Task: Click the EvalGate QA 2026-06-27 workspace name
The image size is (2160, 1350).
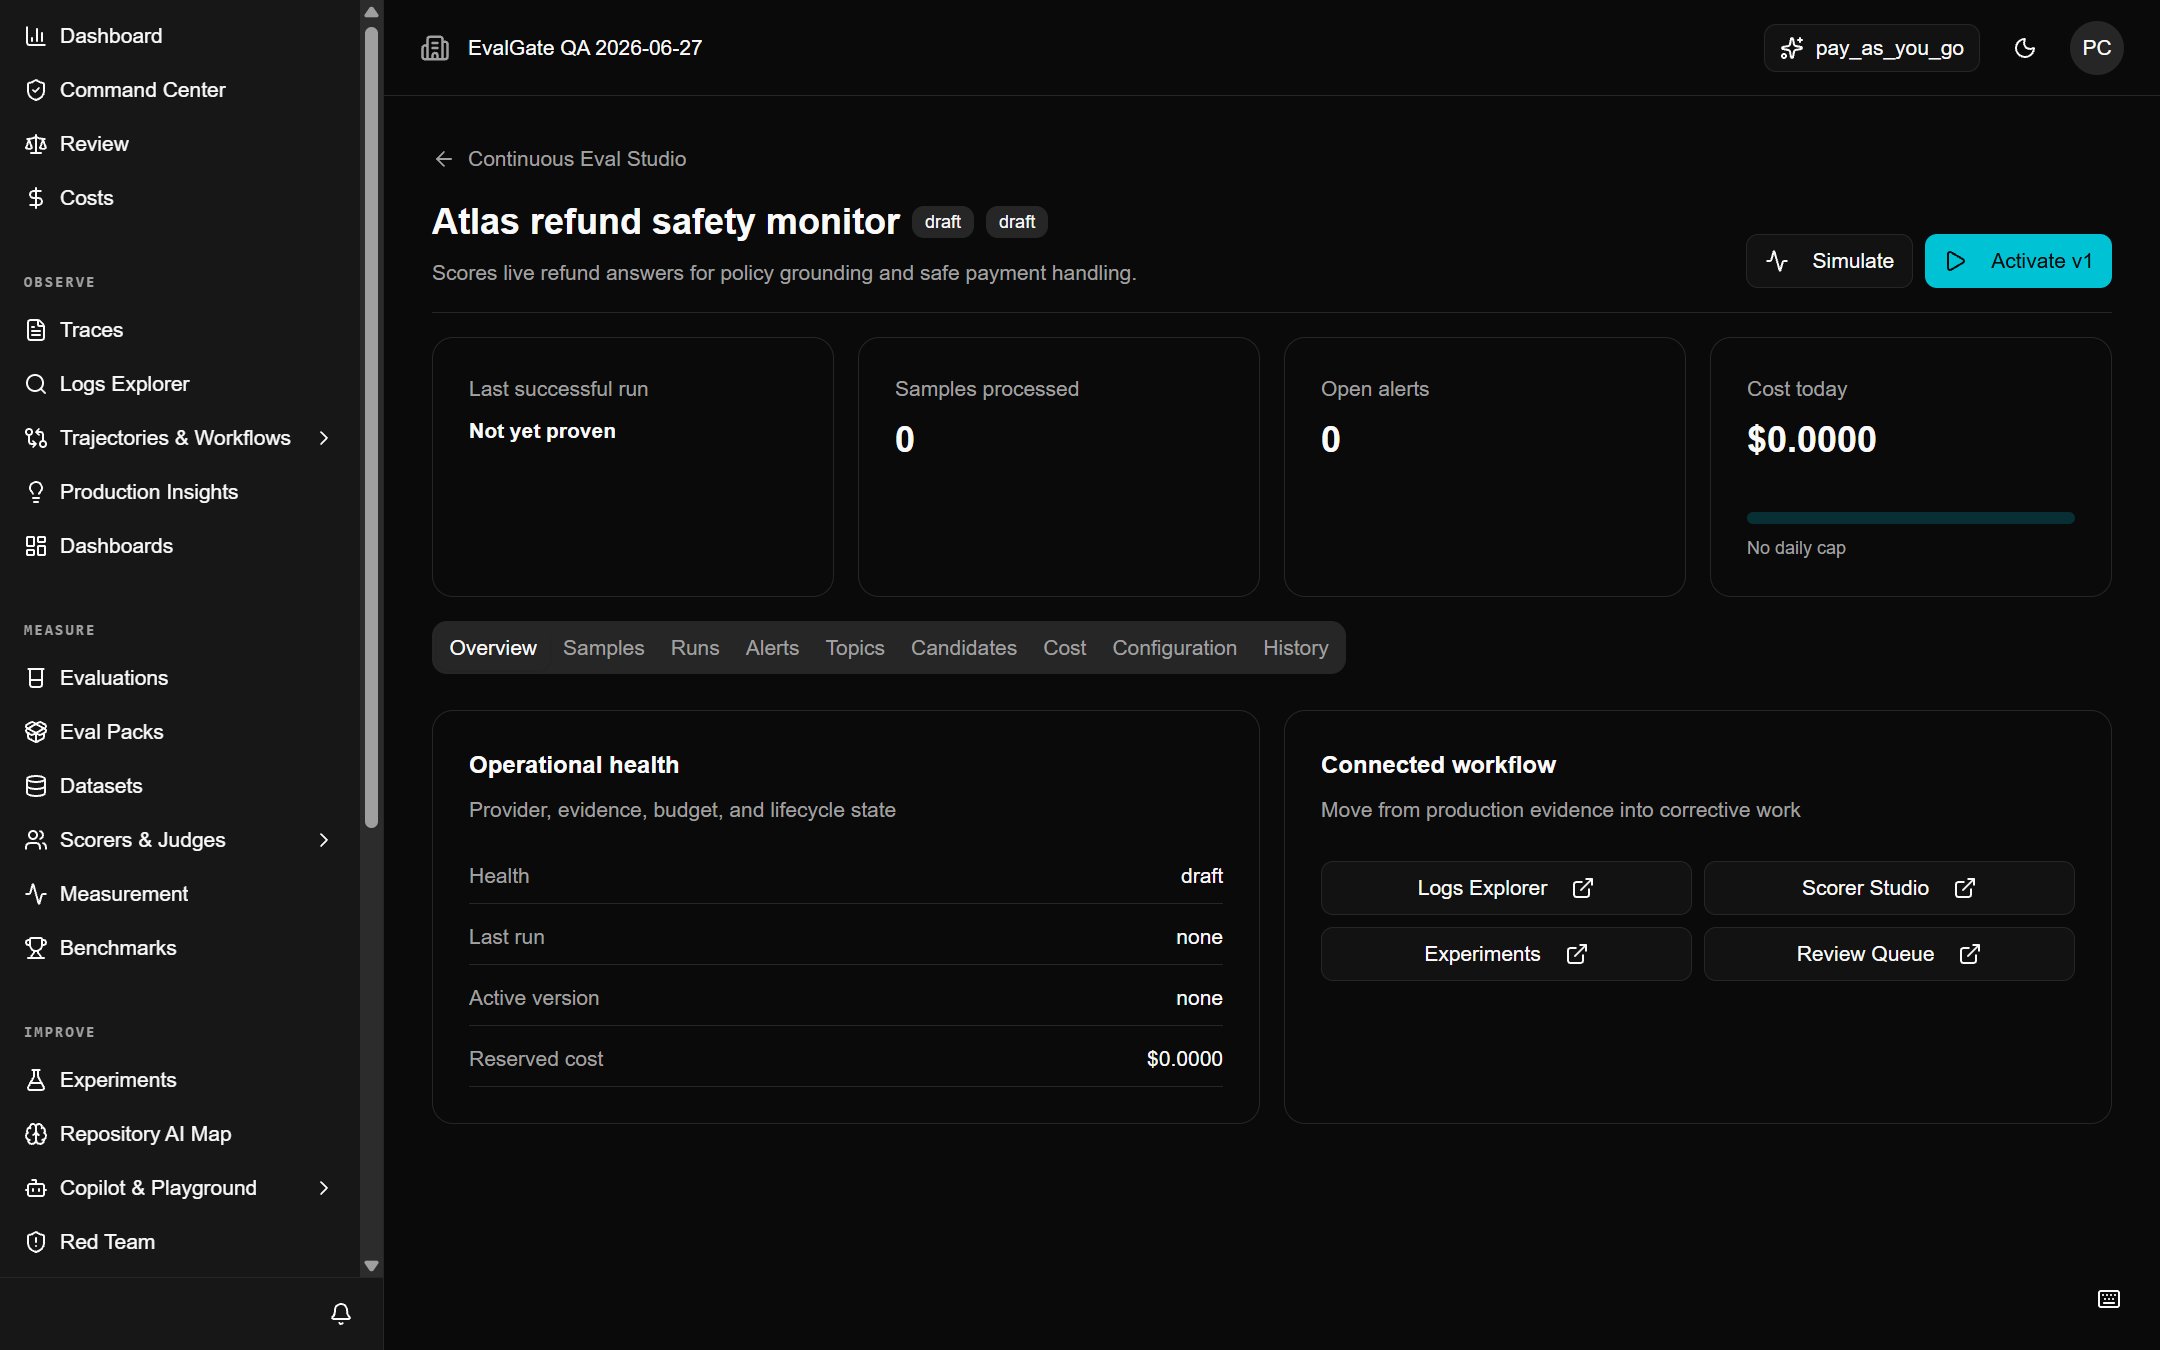Action: (x=585, y=48)
